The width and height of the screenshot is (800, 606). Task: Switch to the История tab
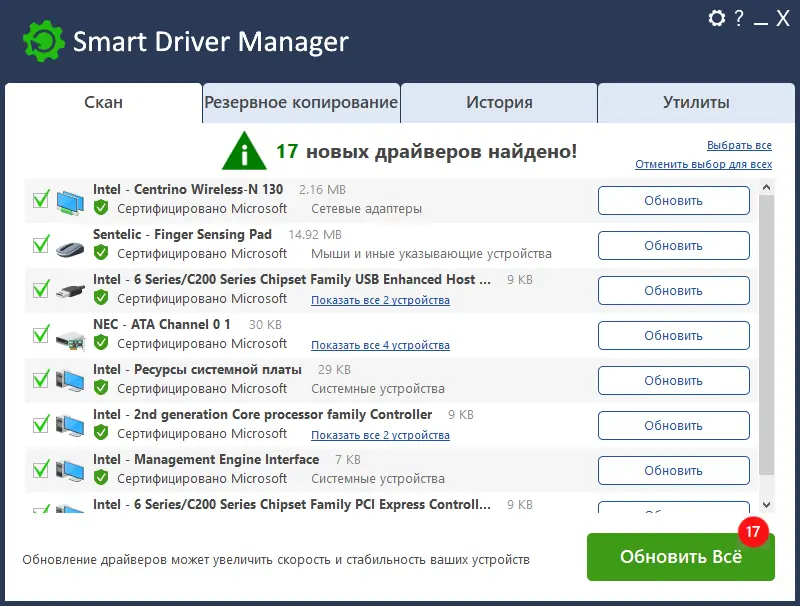pyautogui.click(x=498, y=102)
